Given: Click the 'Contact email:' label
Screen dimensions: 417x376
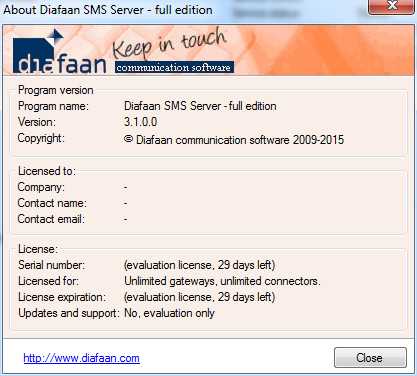Looking at the screenshot, I should tap(51, 219).
